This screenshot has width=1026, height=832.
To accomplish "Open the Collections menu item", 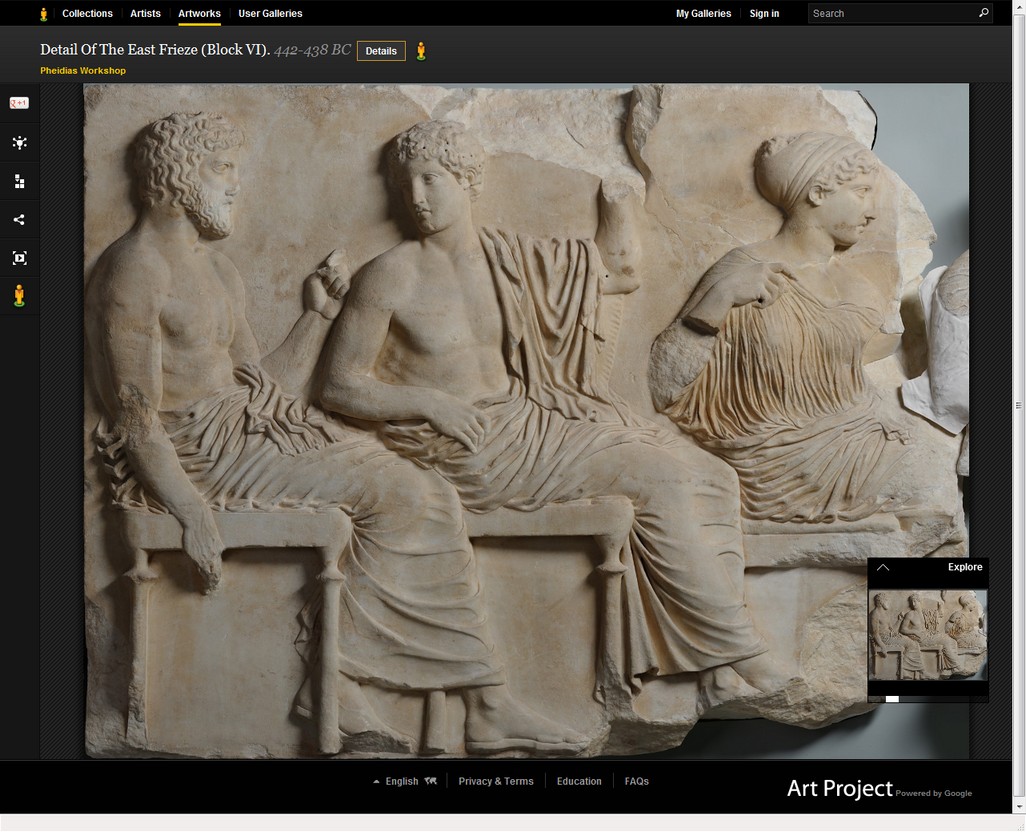I will 87,14.
